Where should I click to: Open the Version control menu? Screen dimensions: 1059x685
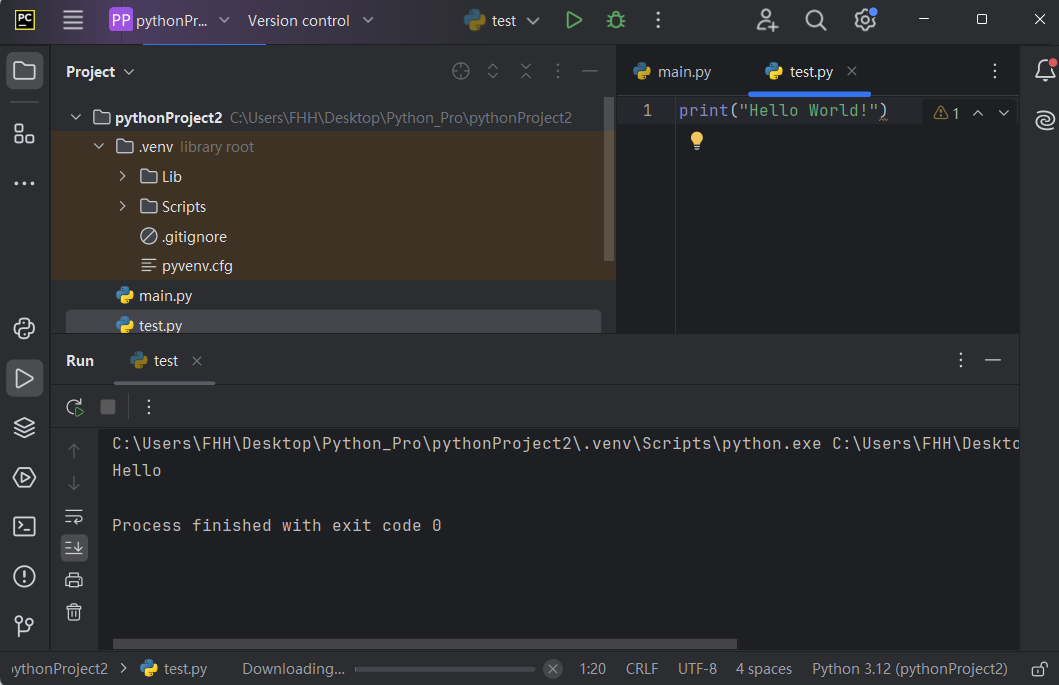tap(310, 20)
